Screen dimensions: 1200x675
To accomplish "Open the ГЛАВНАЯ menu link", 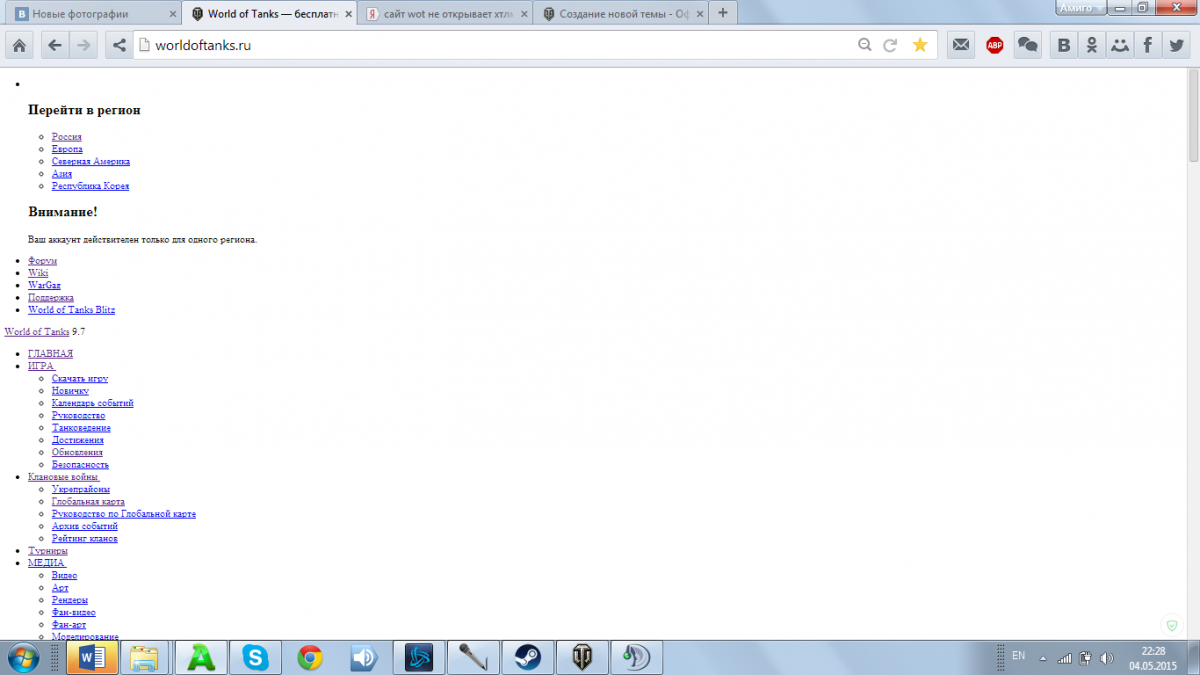I will (50, 354).
